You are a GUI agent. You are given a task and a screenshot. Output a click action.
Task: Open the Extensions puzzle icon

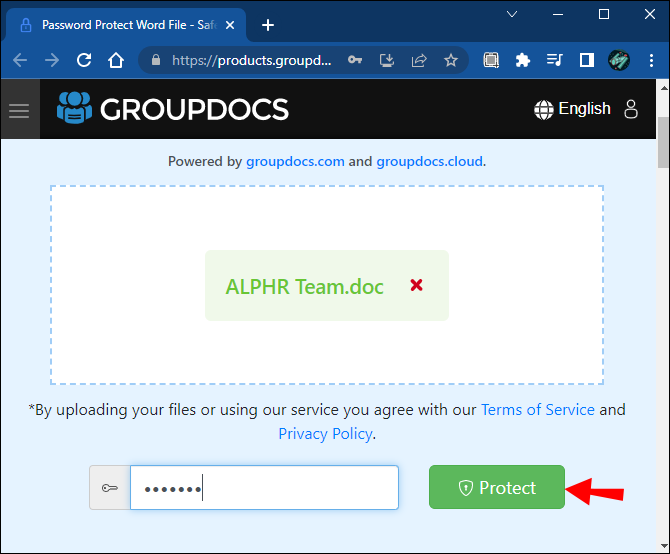click(x=523, y=60)
